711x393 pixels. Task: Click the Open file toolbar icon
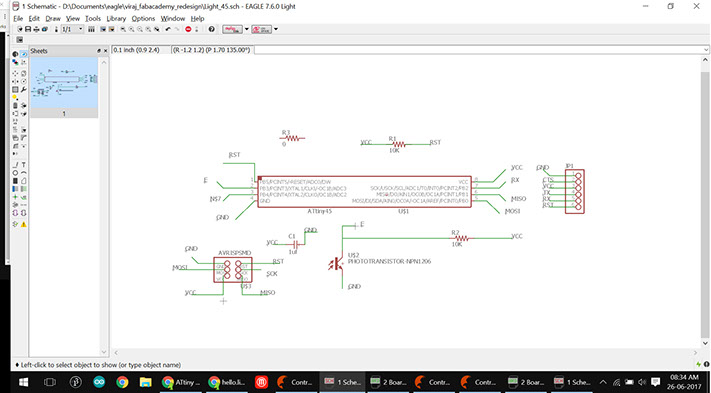point(19,29)
